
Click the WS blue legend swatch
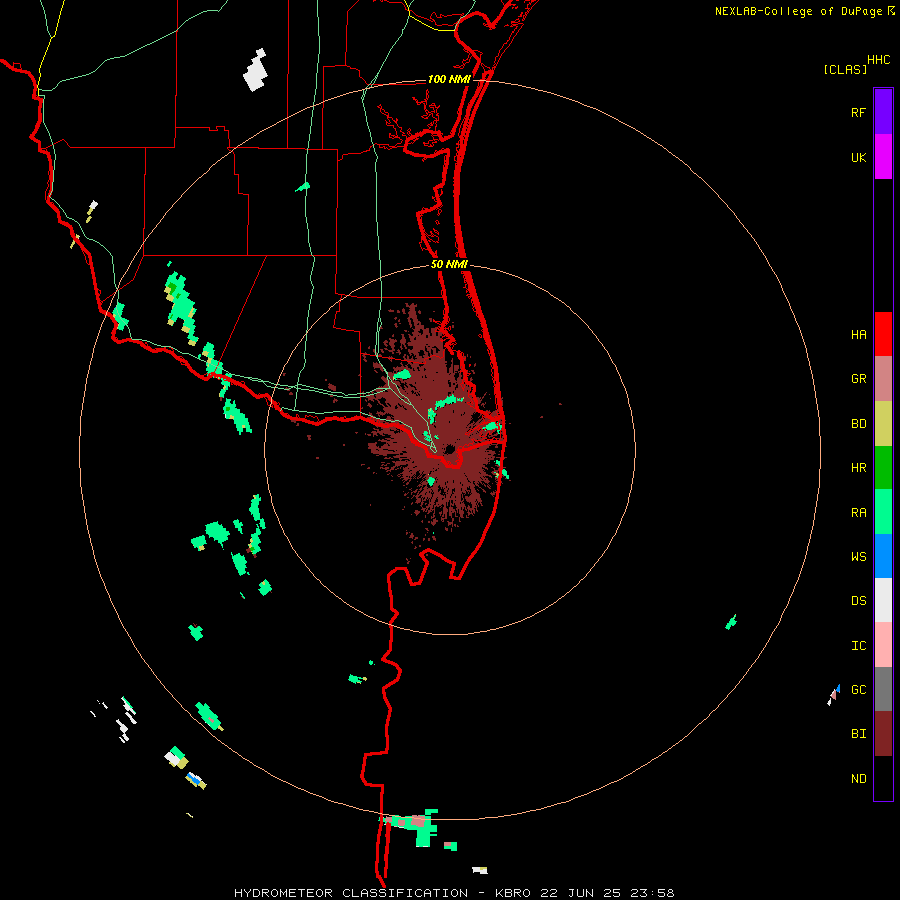883,556
